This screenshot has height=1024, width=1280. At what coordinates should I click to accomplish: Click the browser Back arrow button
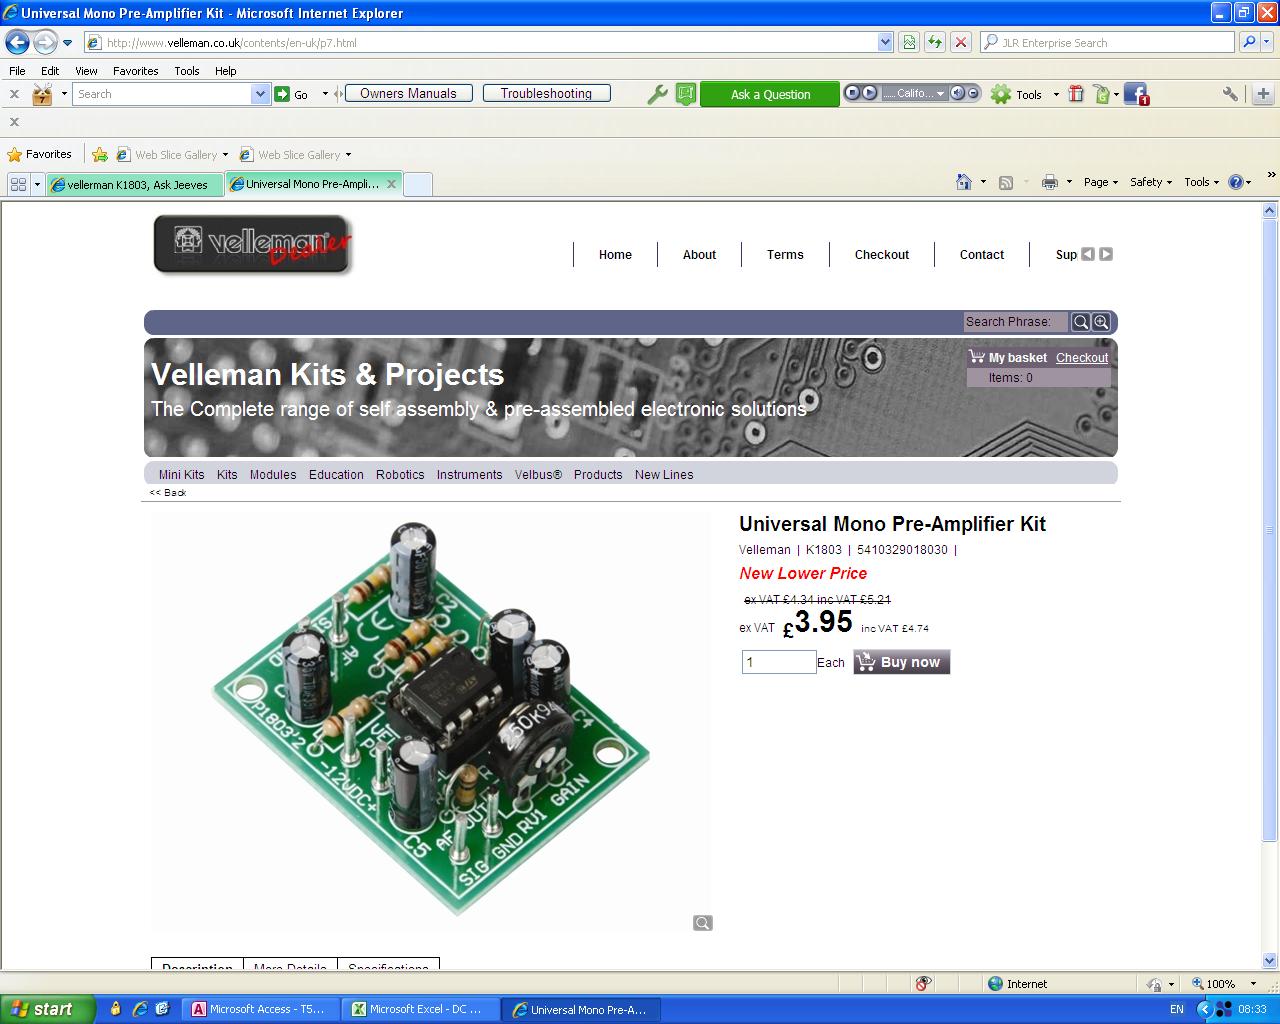click(x=17, y=42)
